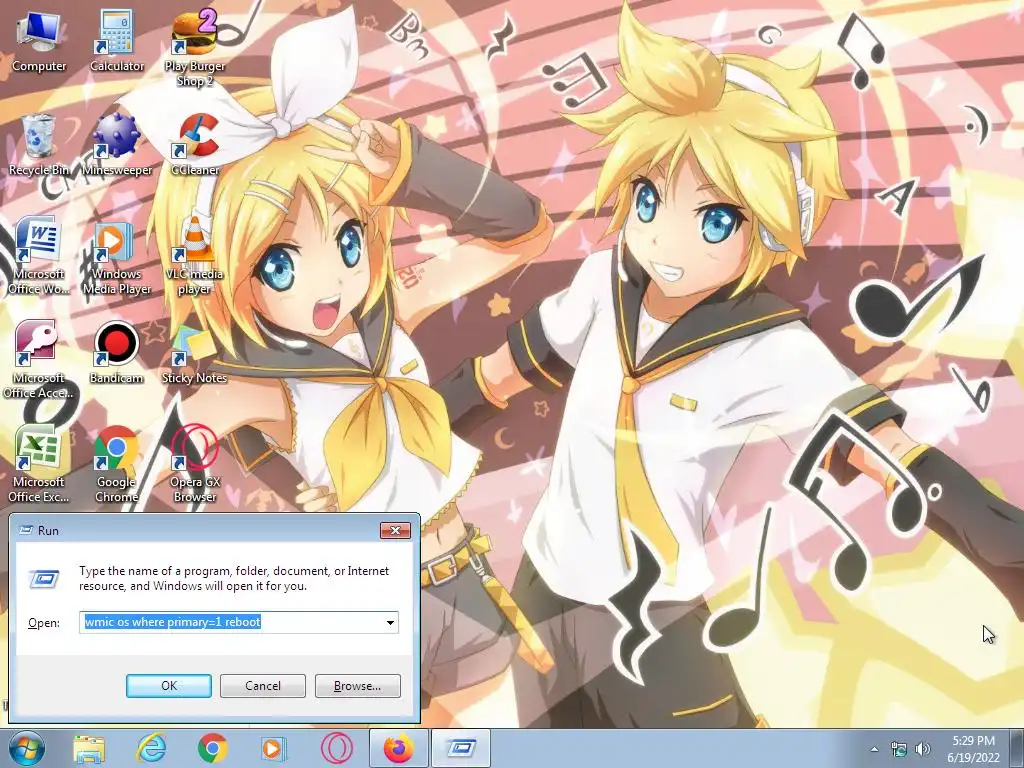Select the Microsoft Office Word shortcut
This screenshot has height=768, width=1024.
tap(39, 257)
